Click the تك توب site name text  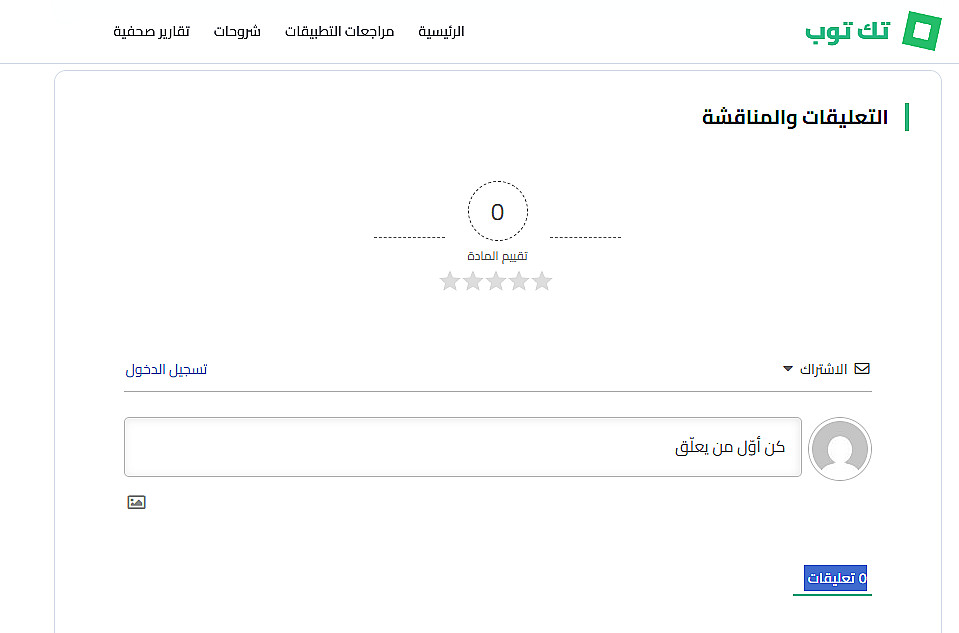click(847, 31)
